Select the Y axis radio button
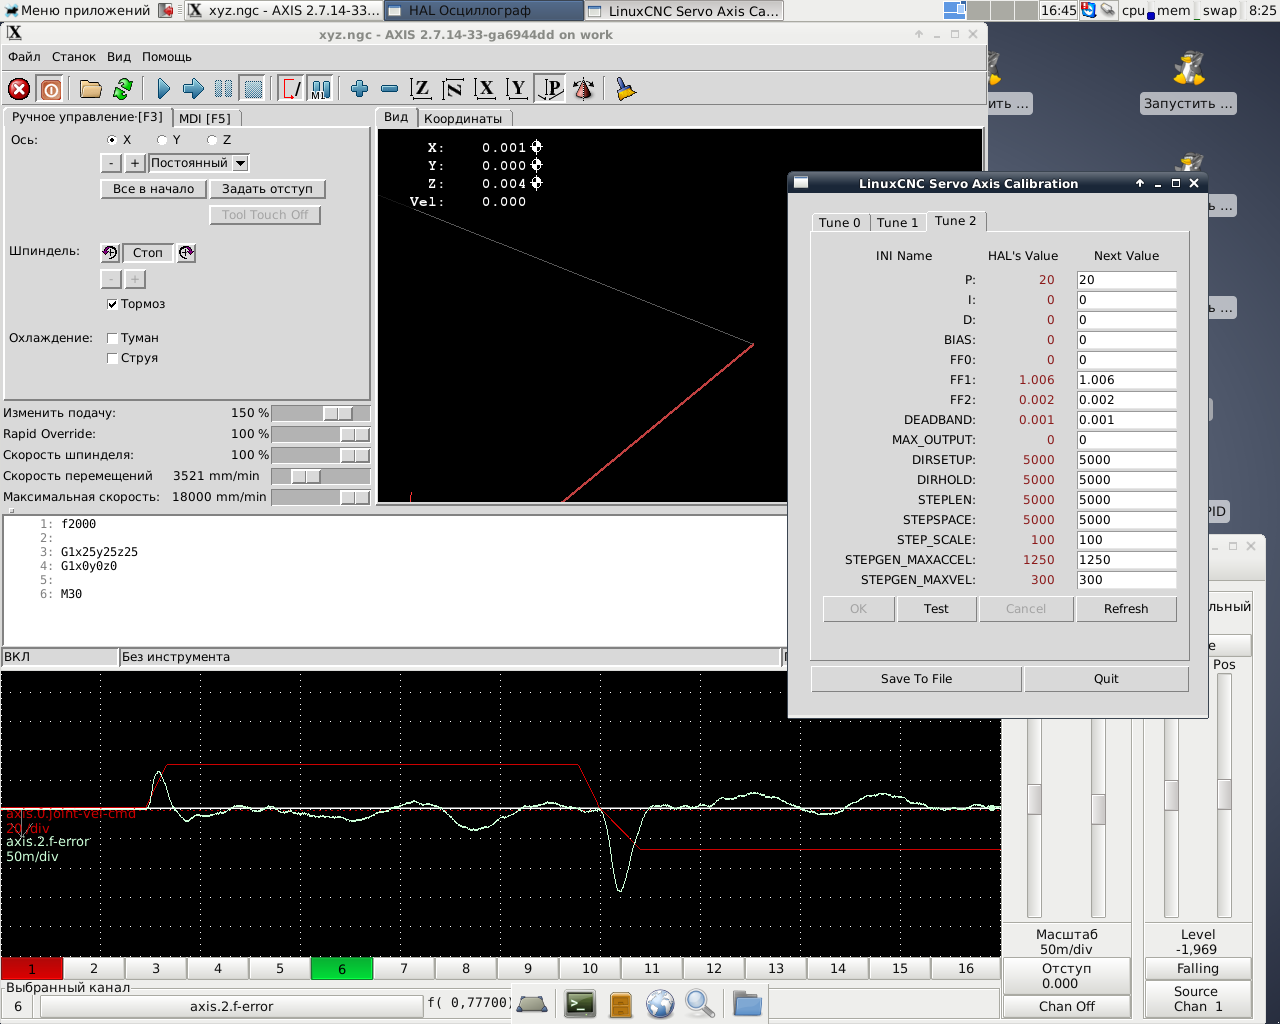This screenshot has width=1280, height=1024. click(162, 140)
